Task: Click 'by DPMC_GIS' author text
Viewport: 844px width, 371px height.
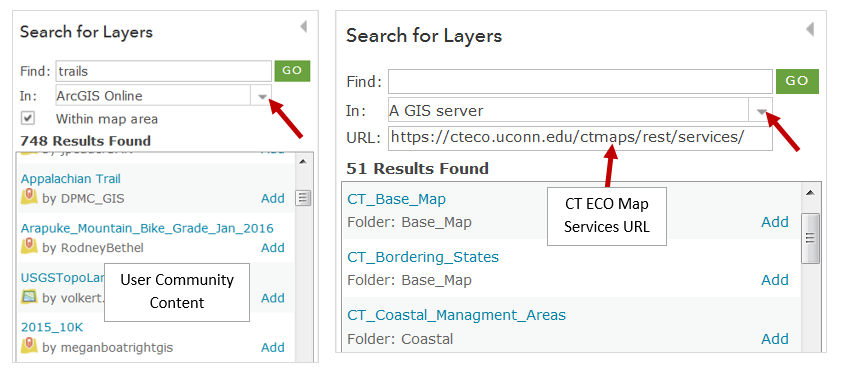Action: pyautogui.click(x=83, y=198)
